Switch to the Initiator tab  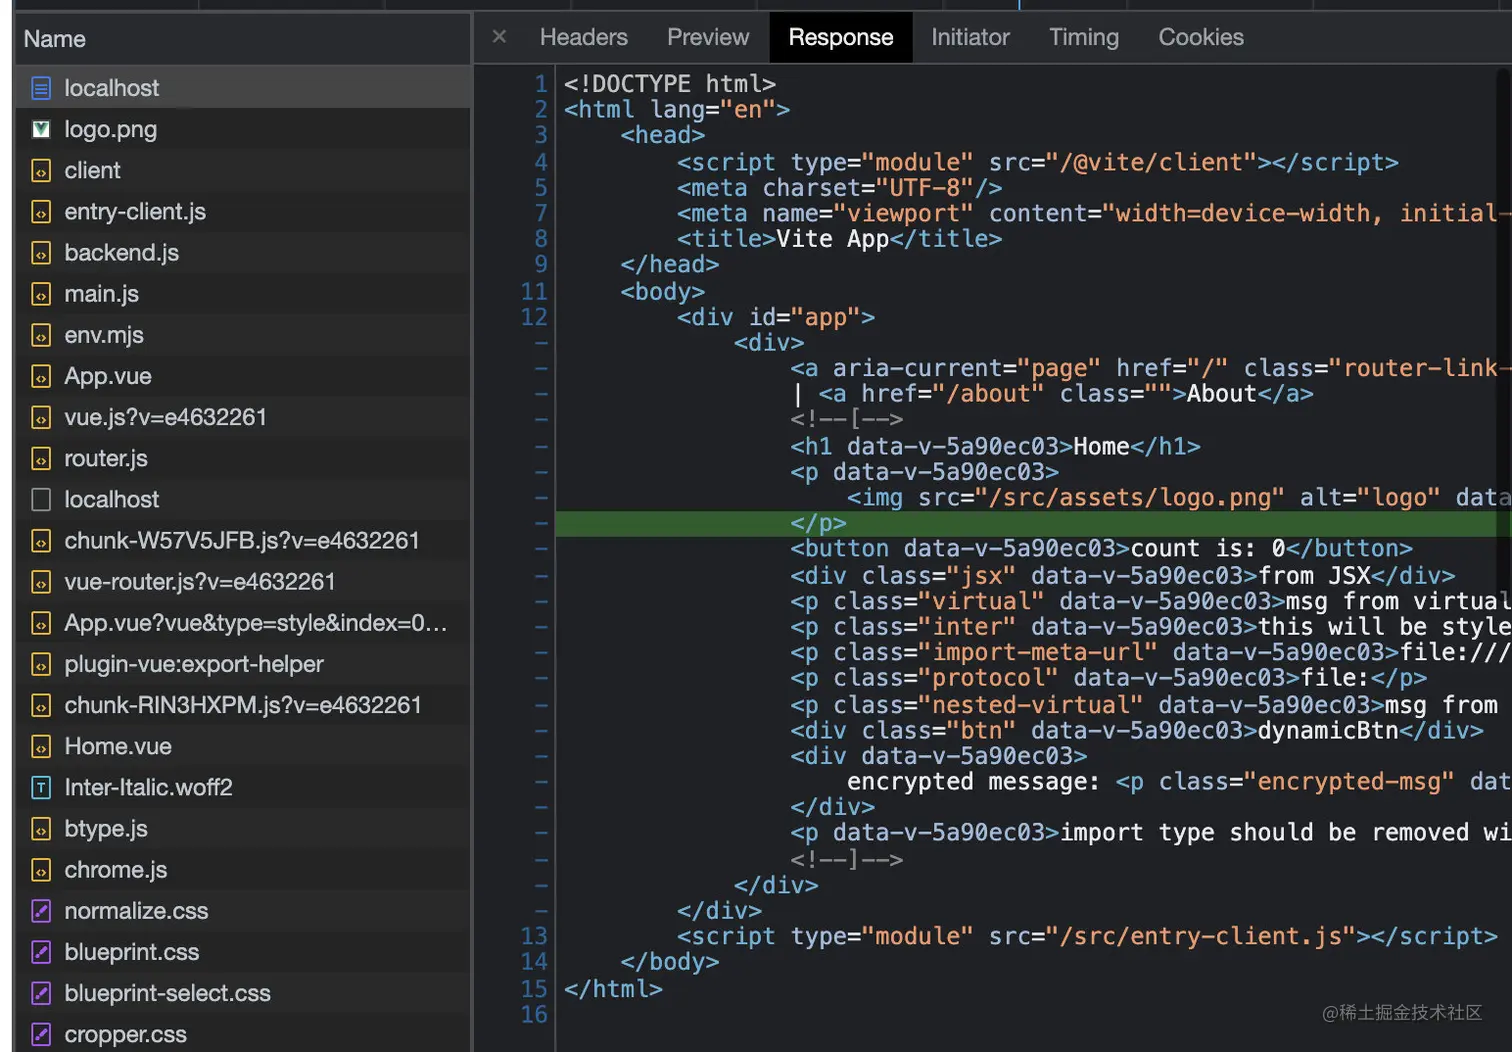coord(970,37)
